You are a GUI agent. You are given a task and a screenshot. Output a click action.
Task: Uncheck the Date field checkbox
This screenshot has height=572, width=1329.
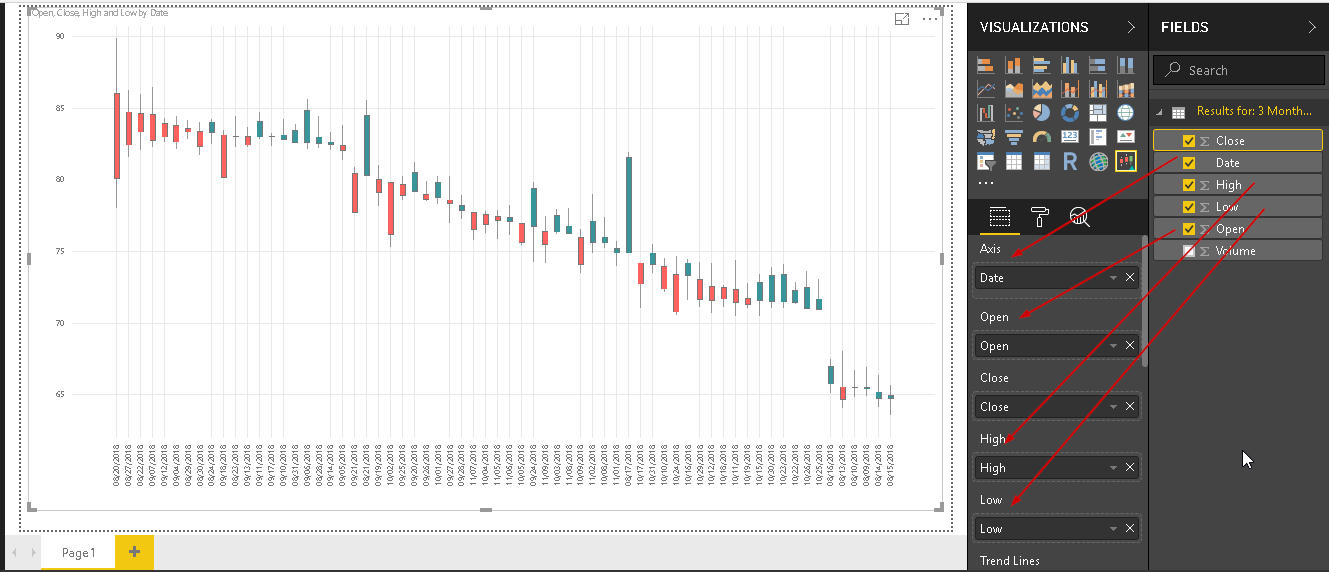[x=1189, y=163]
